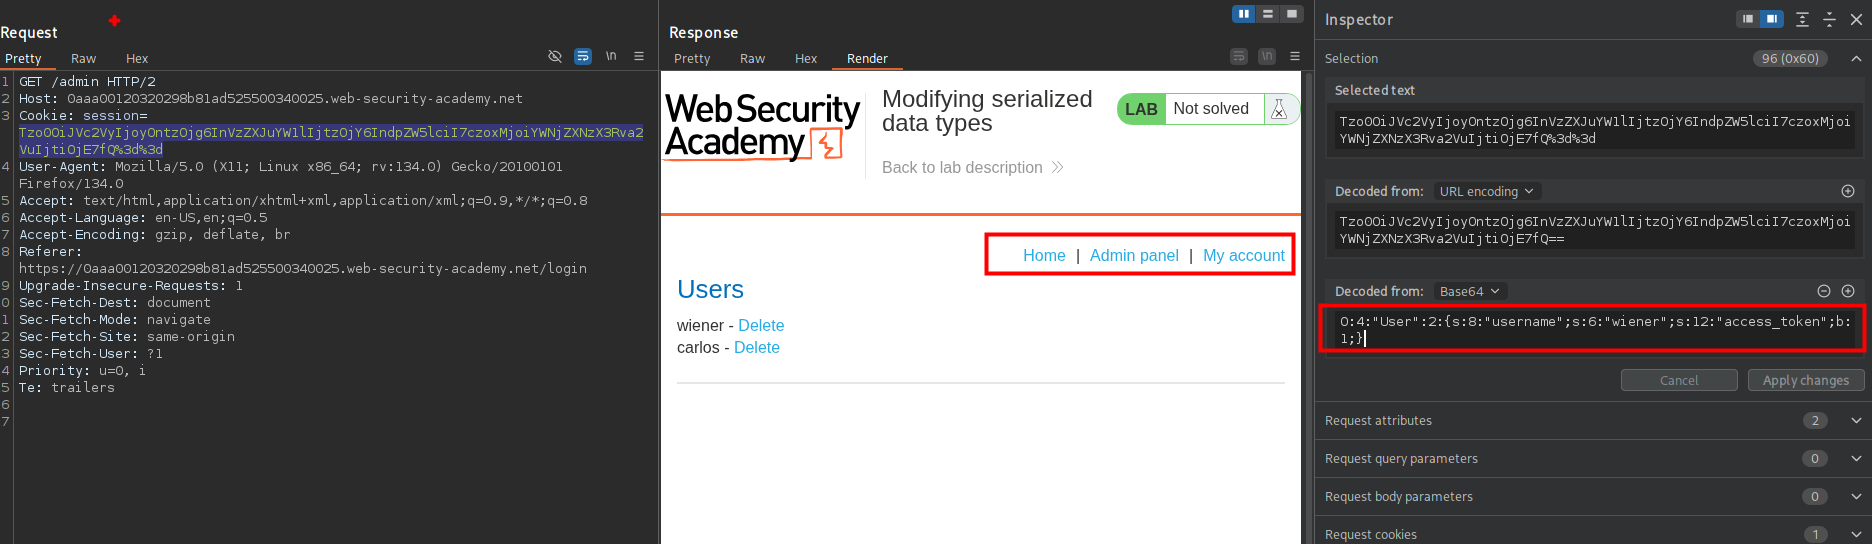Expand all Inspector sections

[x=1802, y=19]
